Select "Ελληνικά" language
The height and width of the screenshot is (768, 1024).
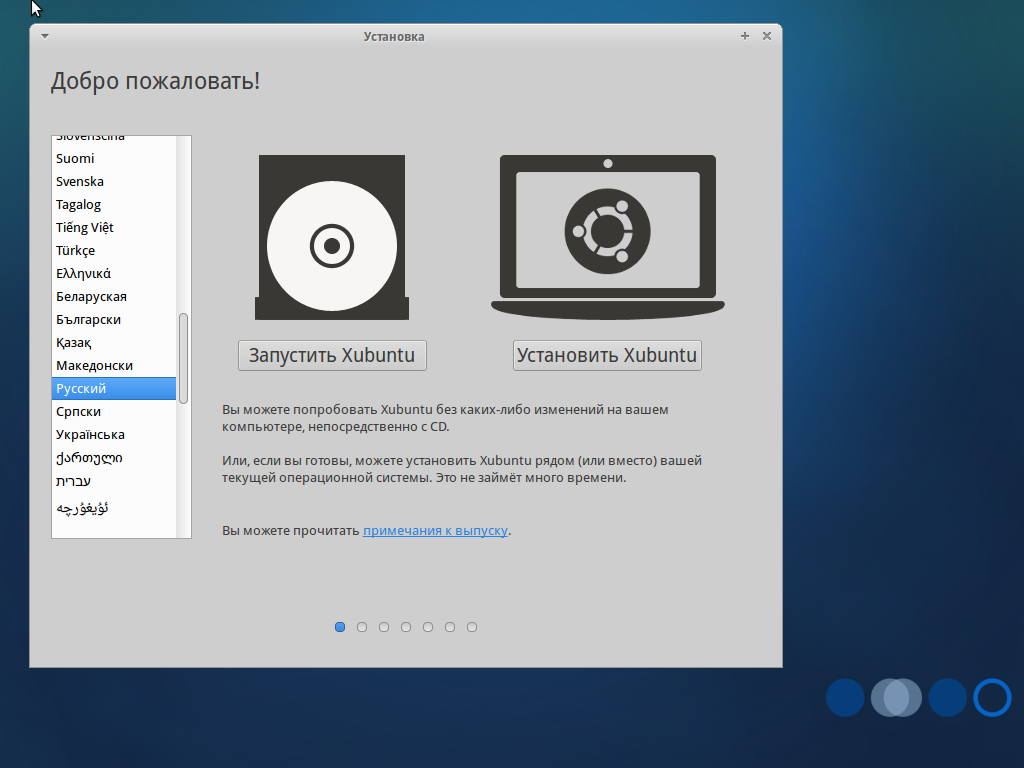pos(83,273)
